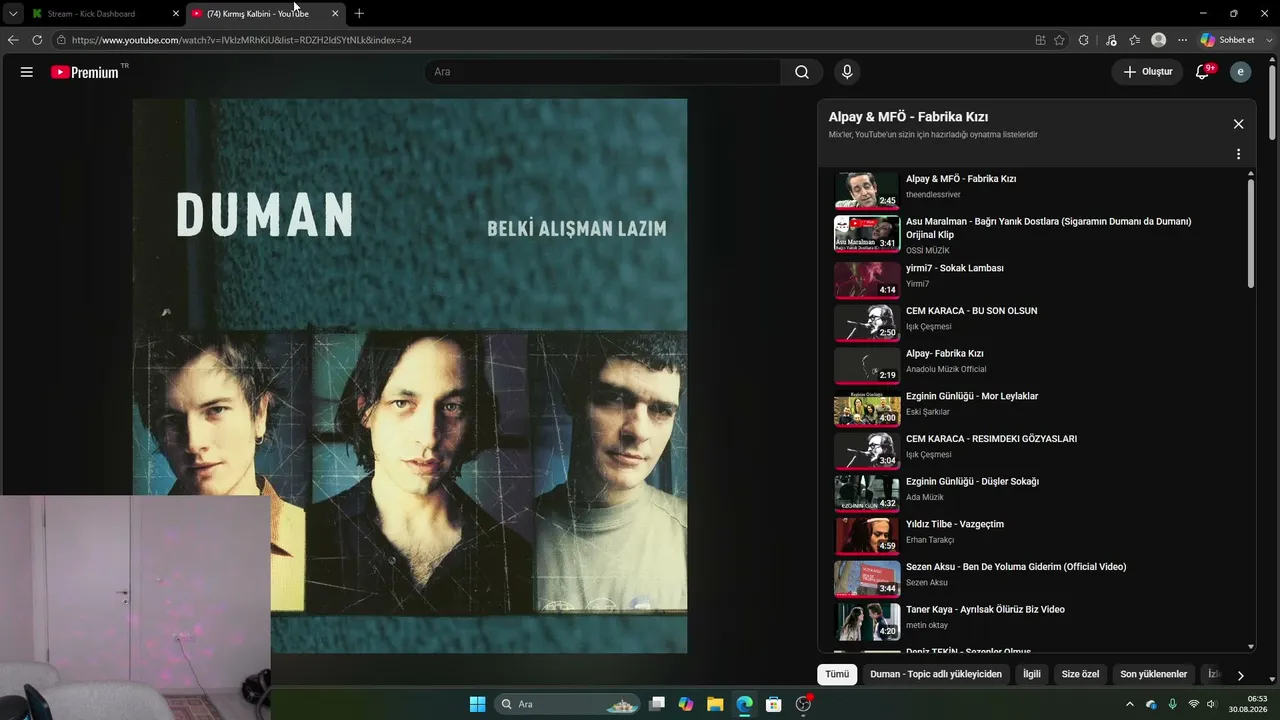Open Sohbet et Copilot chat button

point(1227,40)
